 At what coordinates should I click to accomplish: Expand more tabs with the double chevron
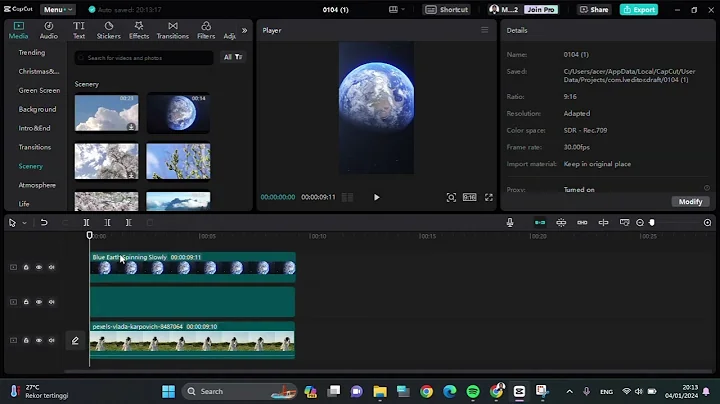(244, 30)
